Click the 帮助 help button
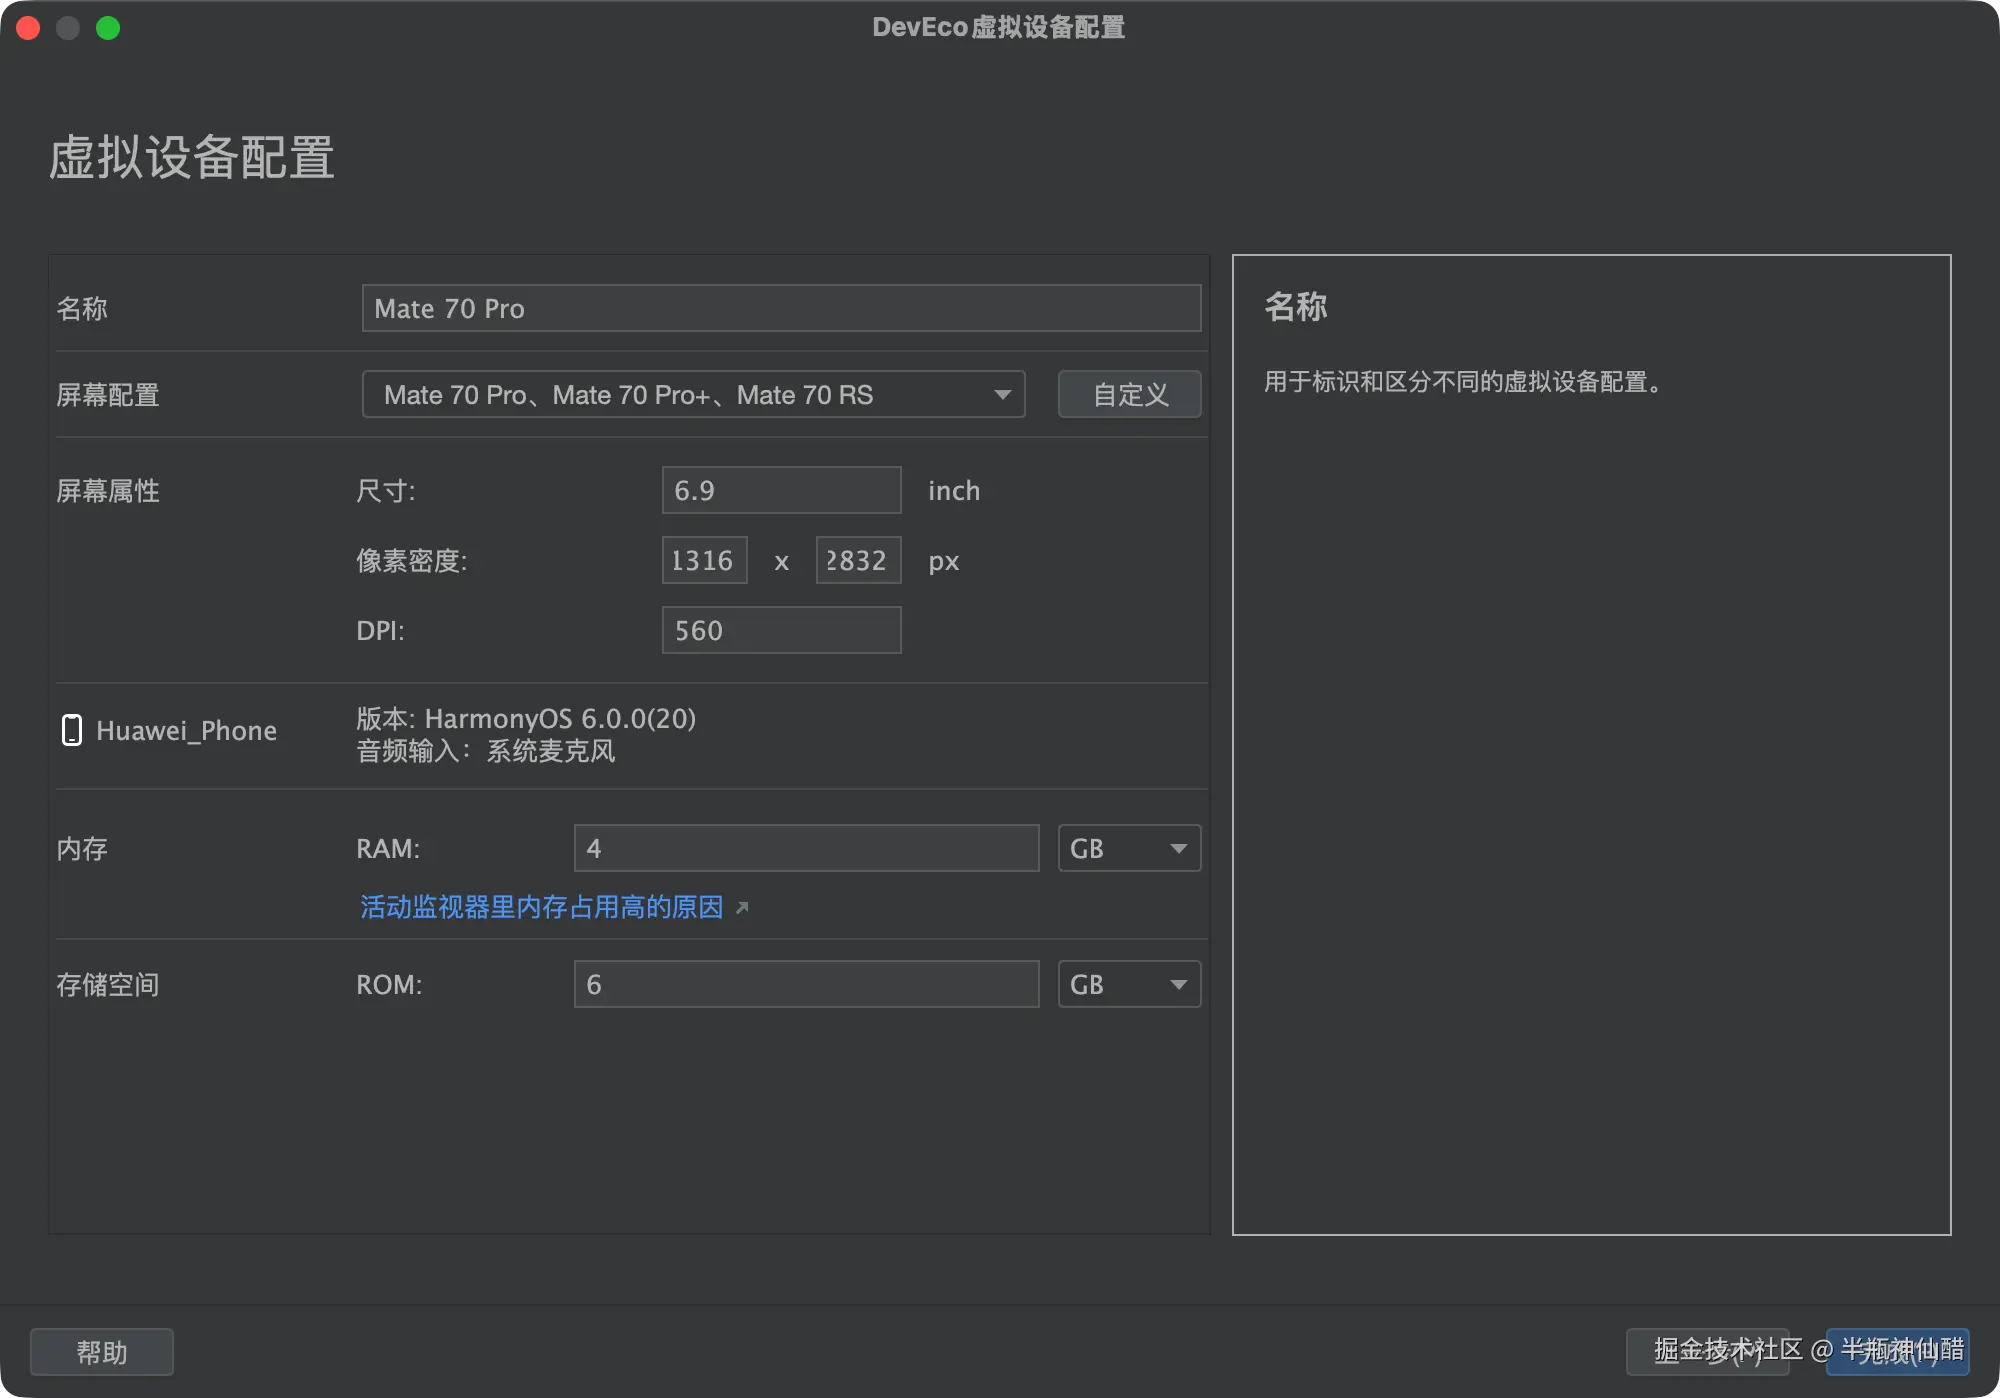This screenshot has height=1398, width=2000. (102, 1352)
